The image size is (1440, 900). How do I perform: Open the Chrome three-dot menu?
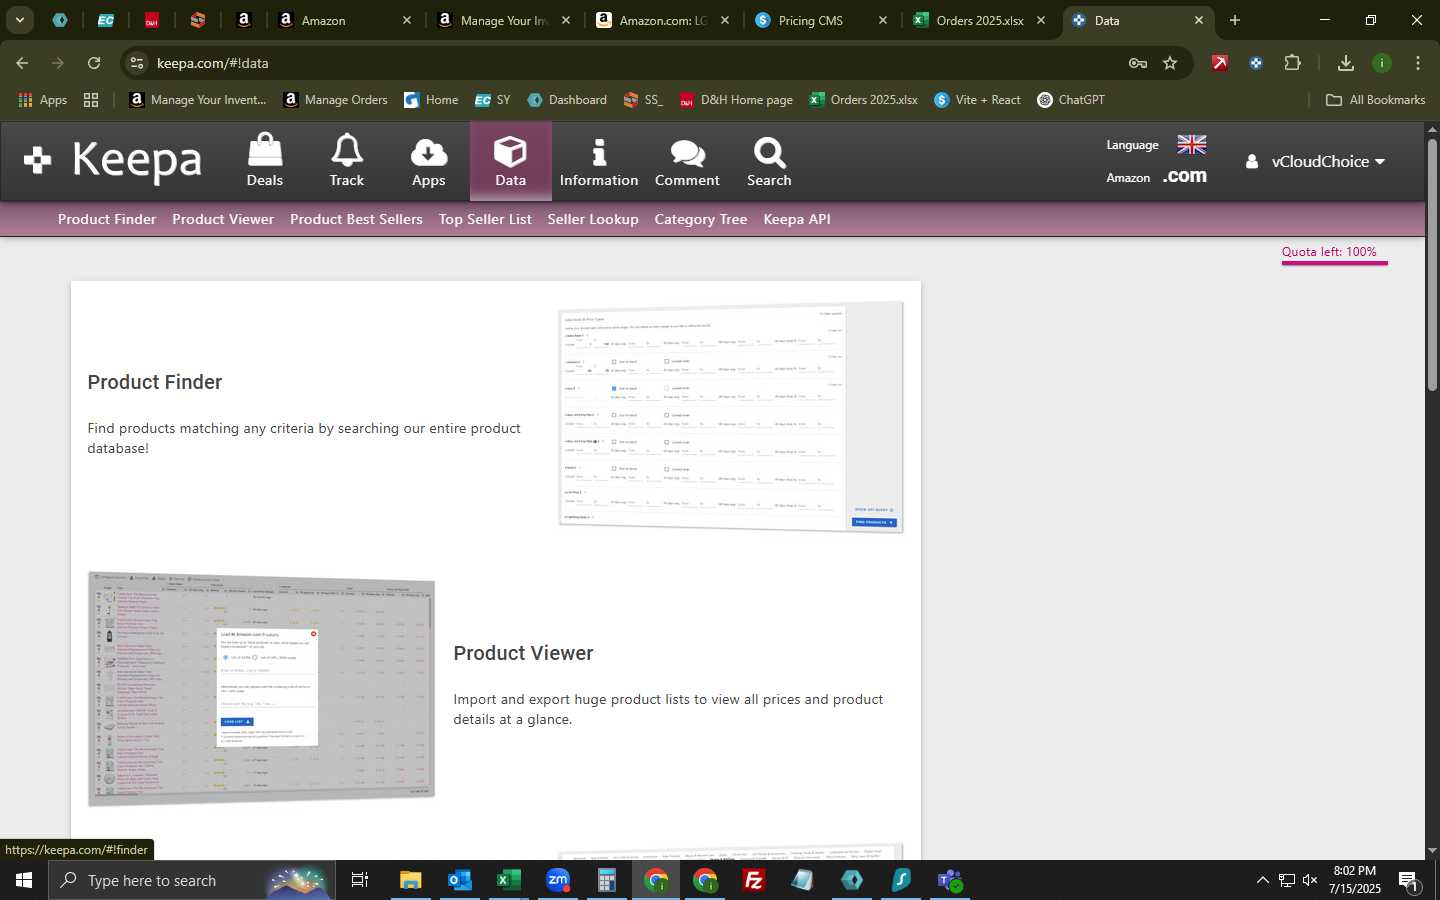1418,63
